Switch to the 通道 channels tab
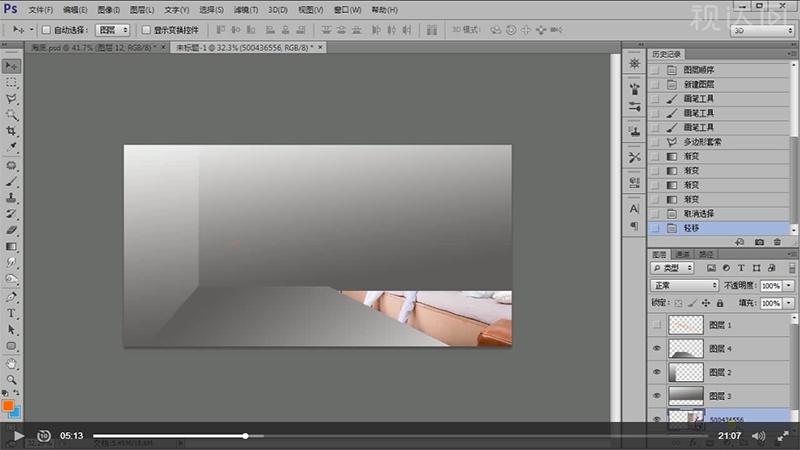Image resolution: width=800 pixels, height=450 pixels. [682, 254]
